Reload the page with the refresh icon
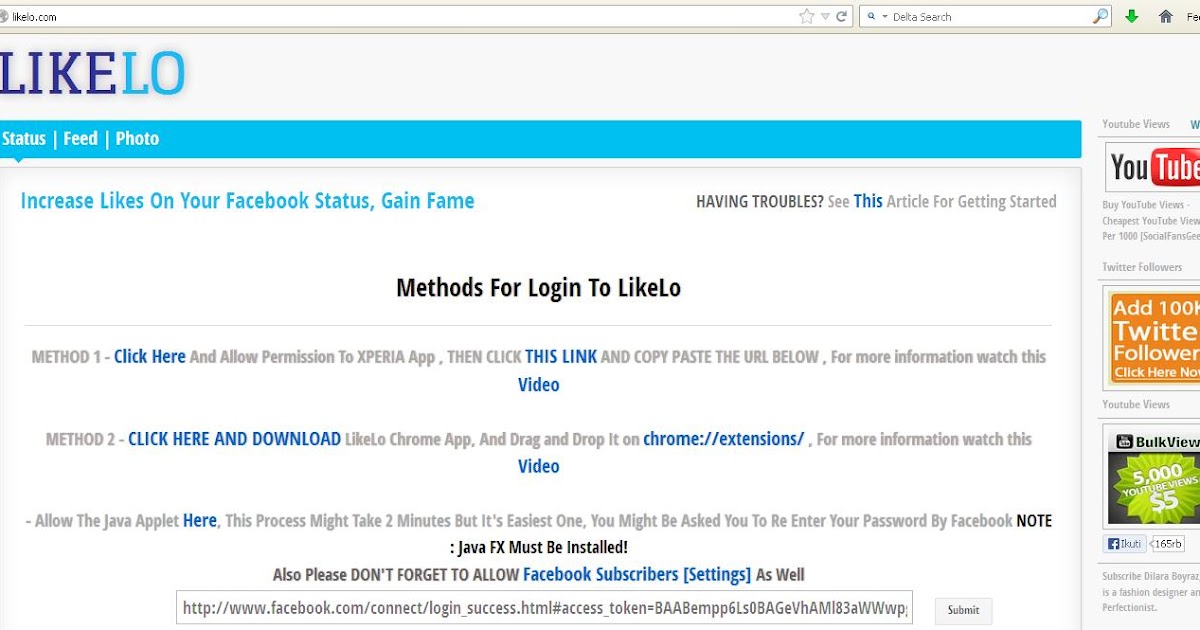Image resolution: width=1200 pixels, height=630 pixels. click(842, 16)
